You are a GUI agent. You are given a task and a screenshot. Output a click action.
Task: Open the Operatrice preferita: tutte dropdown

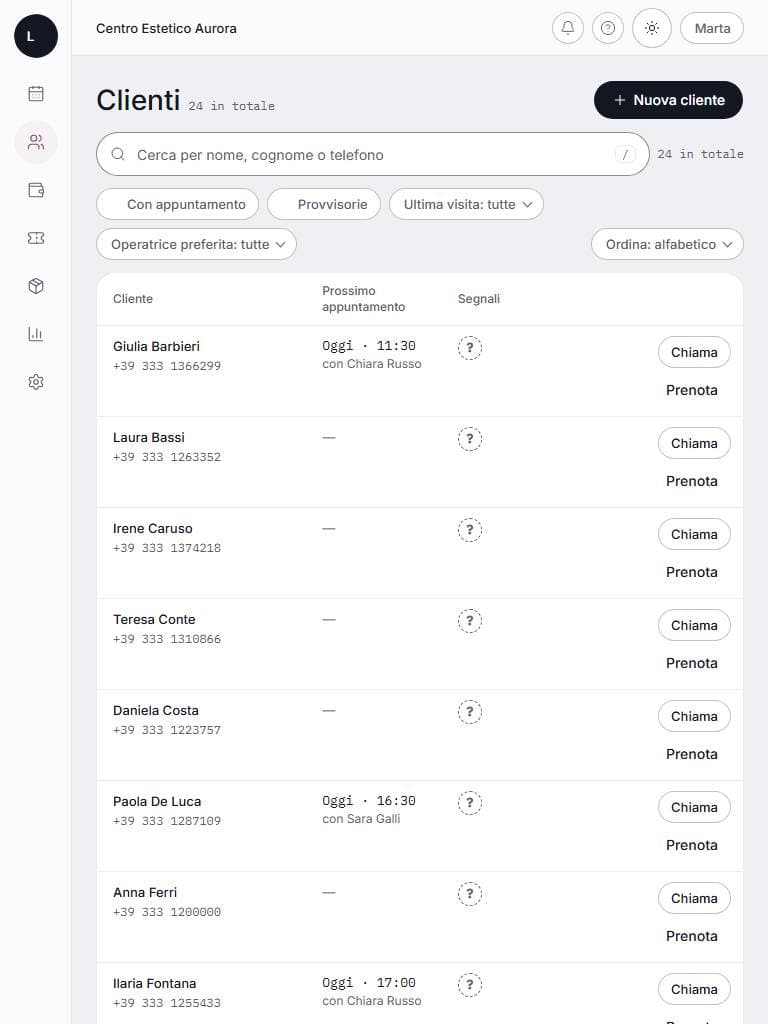197,244
